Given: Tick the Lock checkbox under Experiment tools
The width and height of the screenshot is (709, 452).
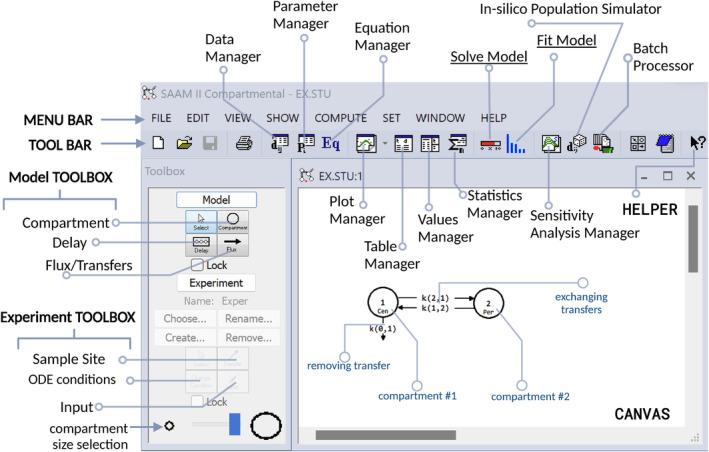Looking at the screenshot, I should click(x=199, y=401).
